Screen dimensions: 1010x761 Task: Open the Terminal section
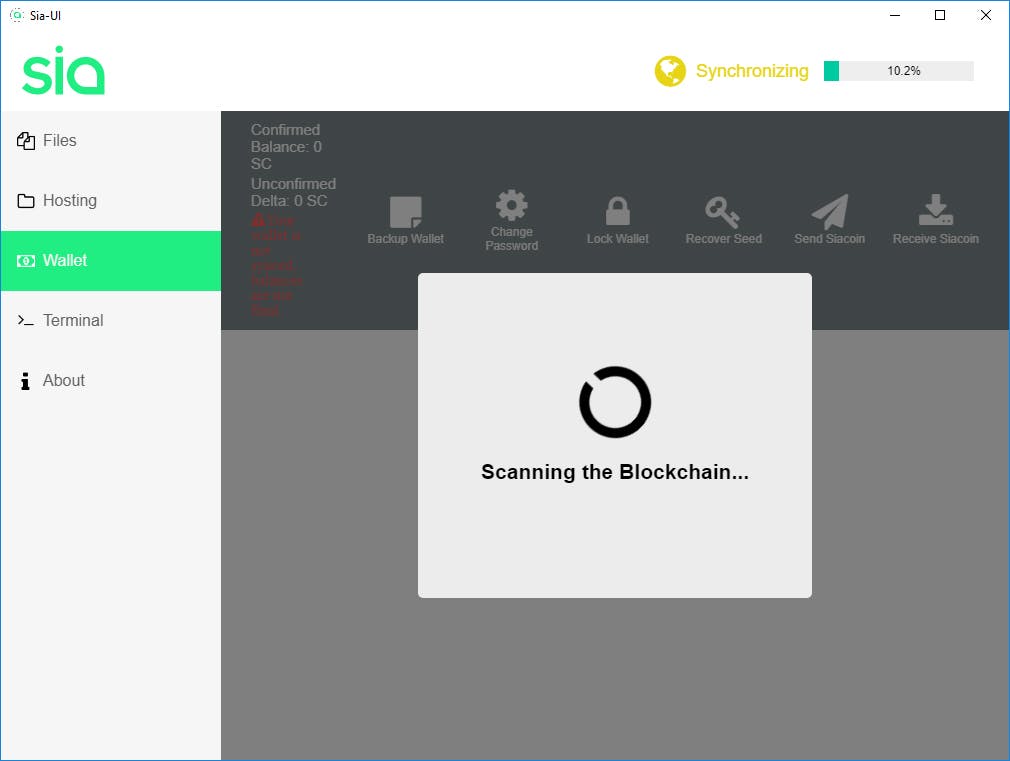click(111, 320)
